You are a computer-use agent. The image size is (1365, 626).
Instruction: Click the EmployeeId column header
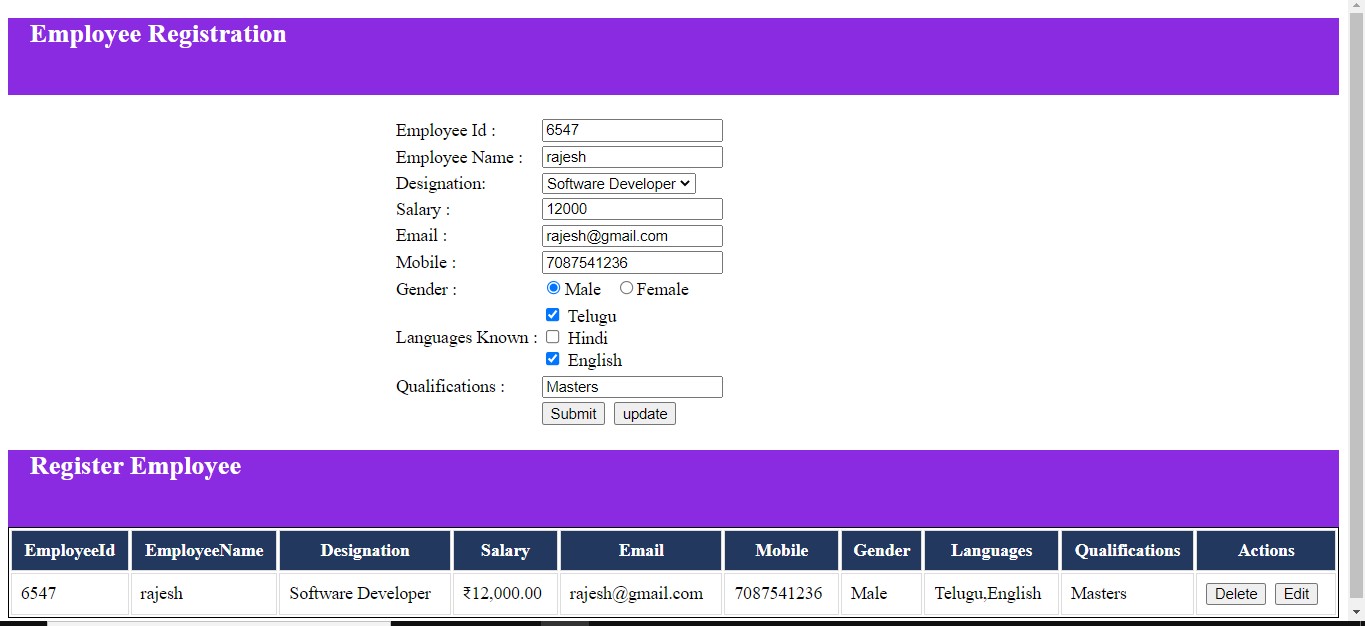tap(69, 550)
